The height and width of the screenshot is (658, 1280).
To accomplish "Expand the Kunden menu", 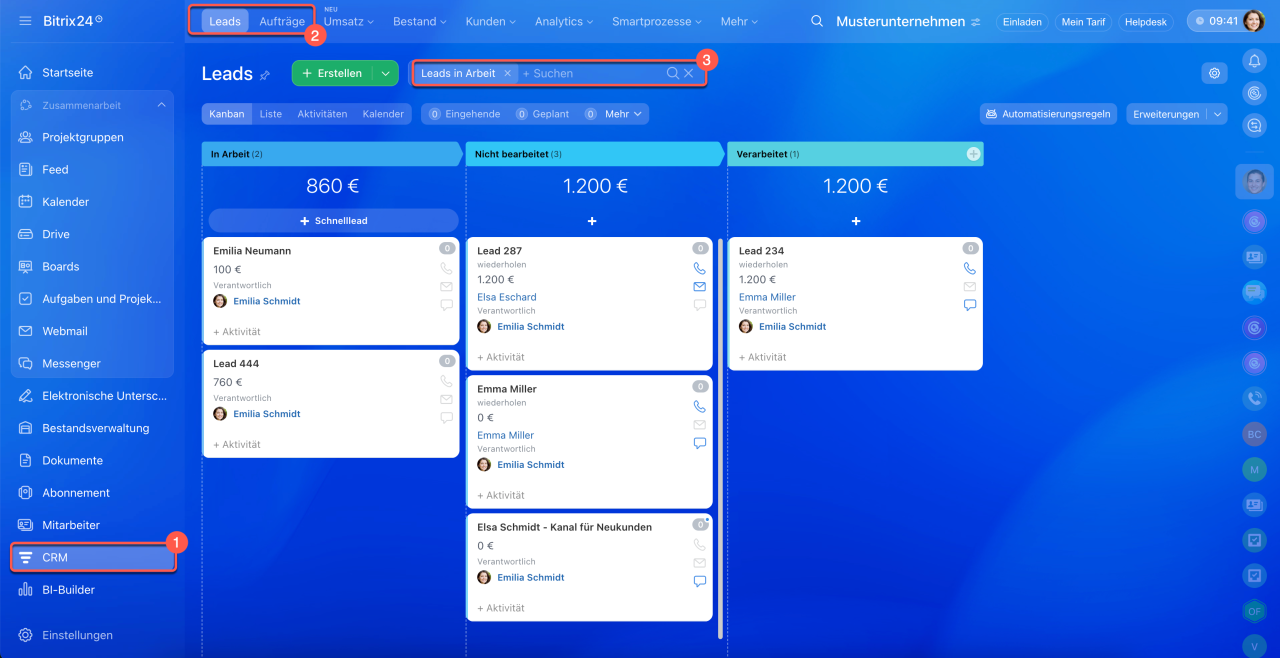I will tap(491, 21).
